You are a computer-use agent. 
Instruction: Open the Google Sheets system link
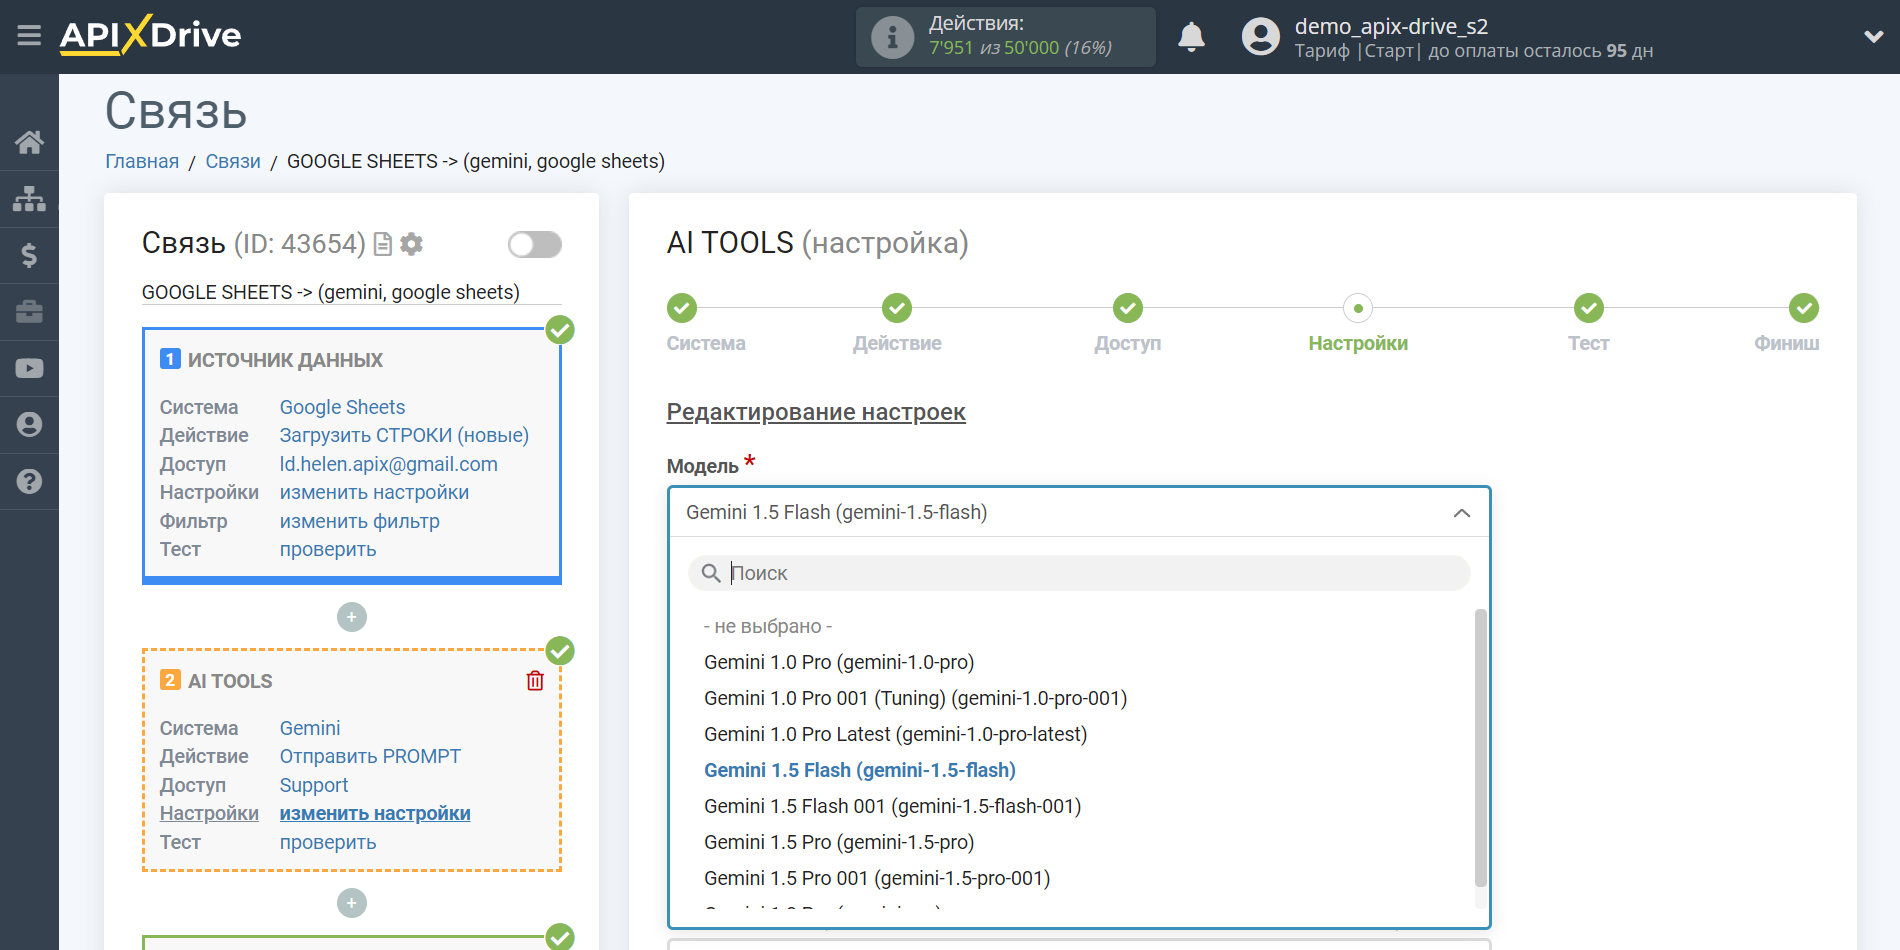[342, 407]
